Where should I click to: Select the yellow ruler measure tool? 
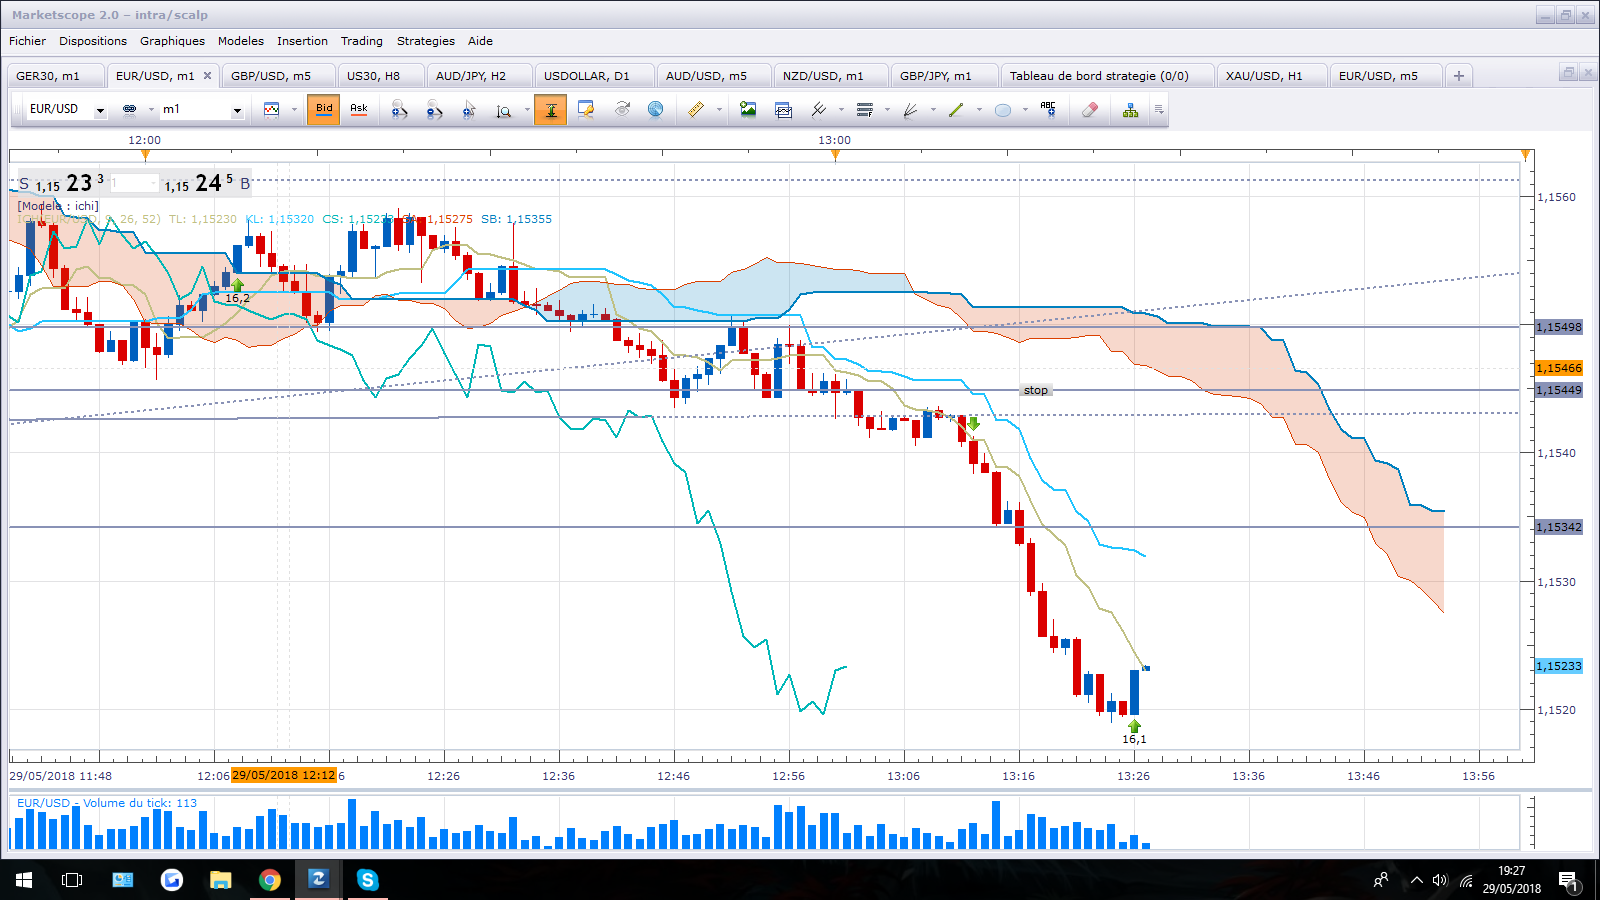point(696,109)
